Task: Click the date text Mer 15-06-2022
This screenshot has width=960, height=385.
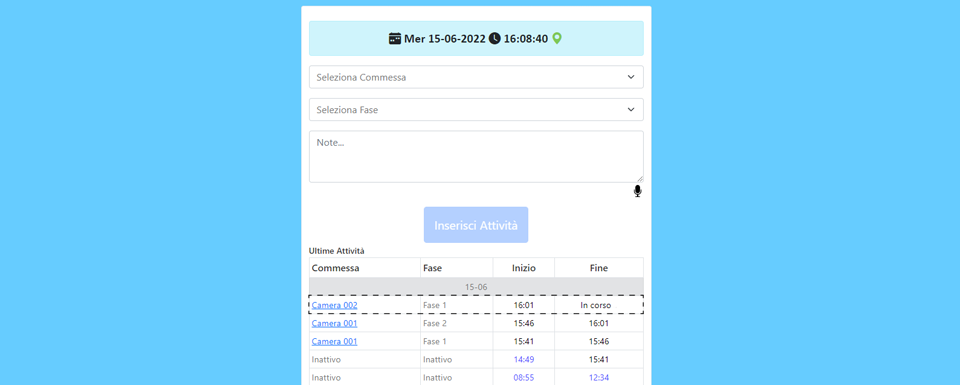Action: [x=444, y=39]
